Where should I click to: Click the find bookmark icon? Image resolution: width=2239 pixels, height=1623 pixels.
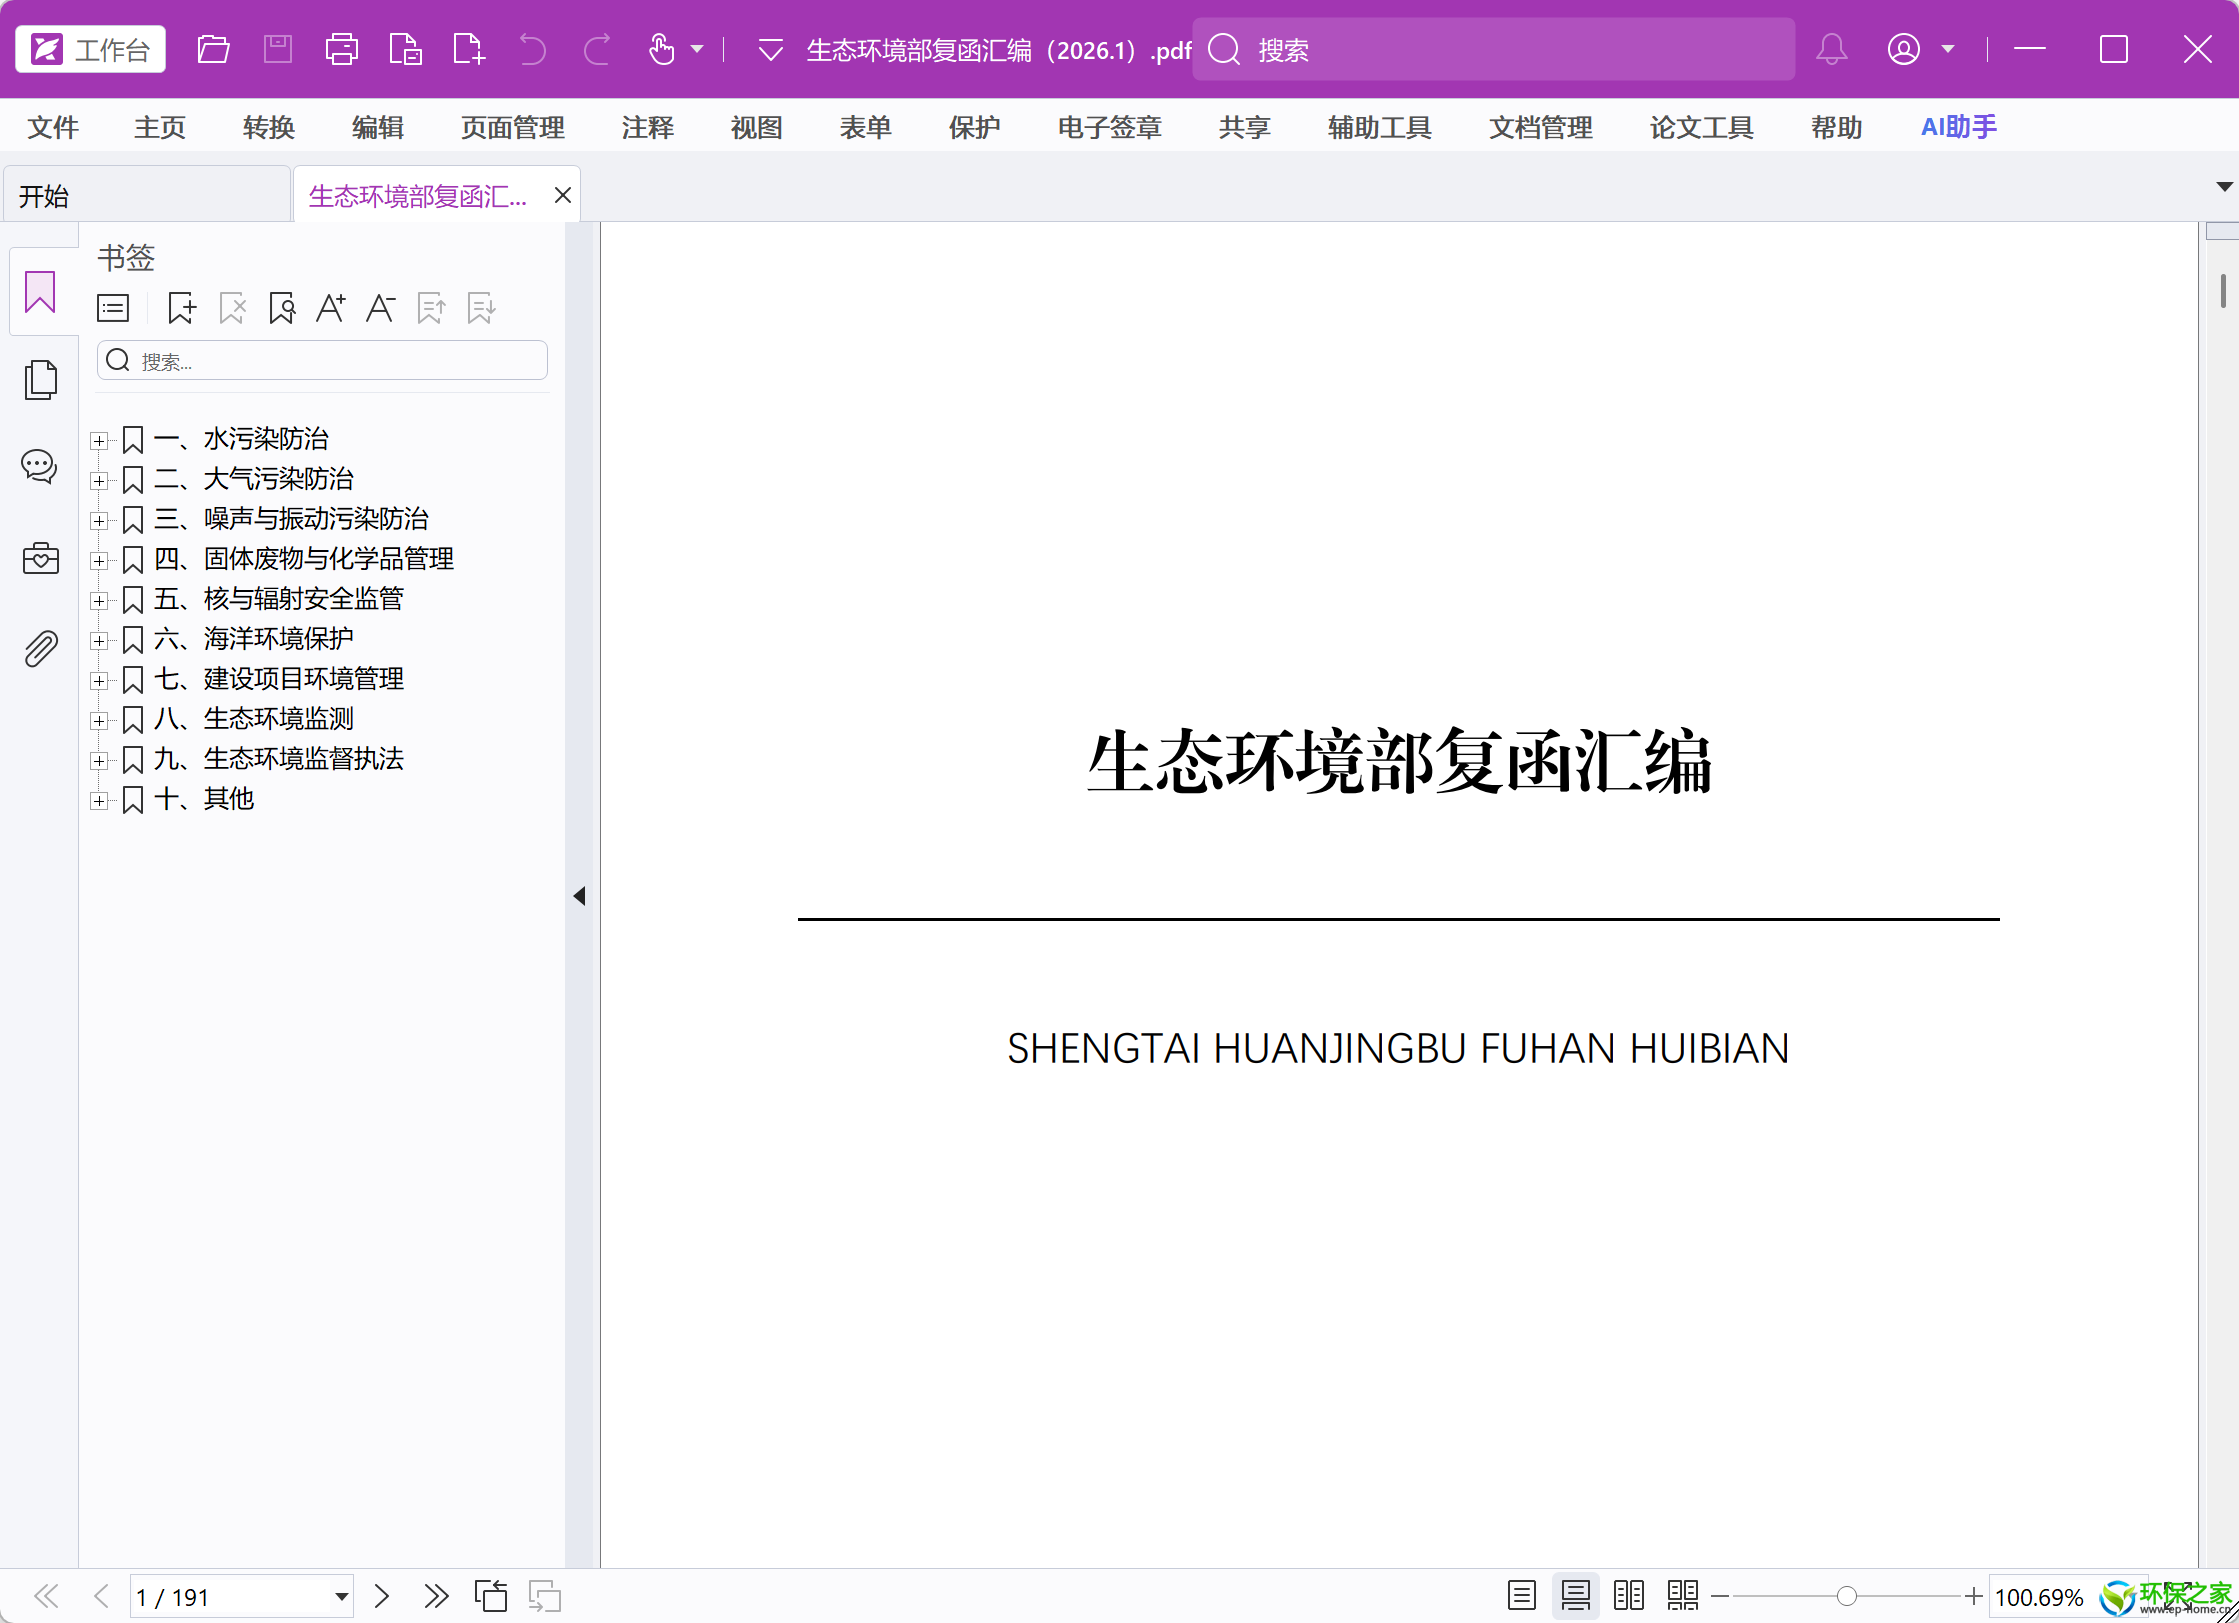tap(282, 308)
